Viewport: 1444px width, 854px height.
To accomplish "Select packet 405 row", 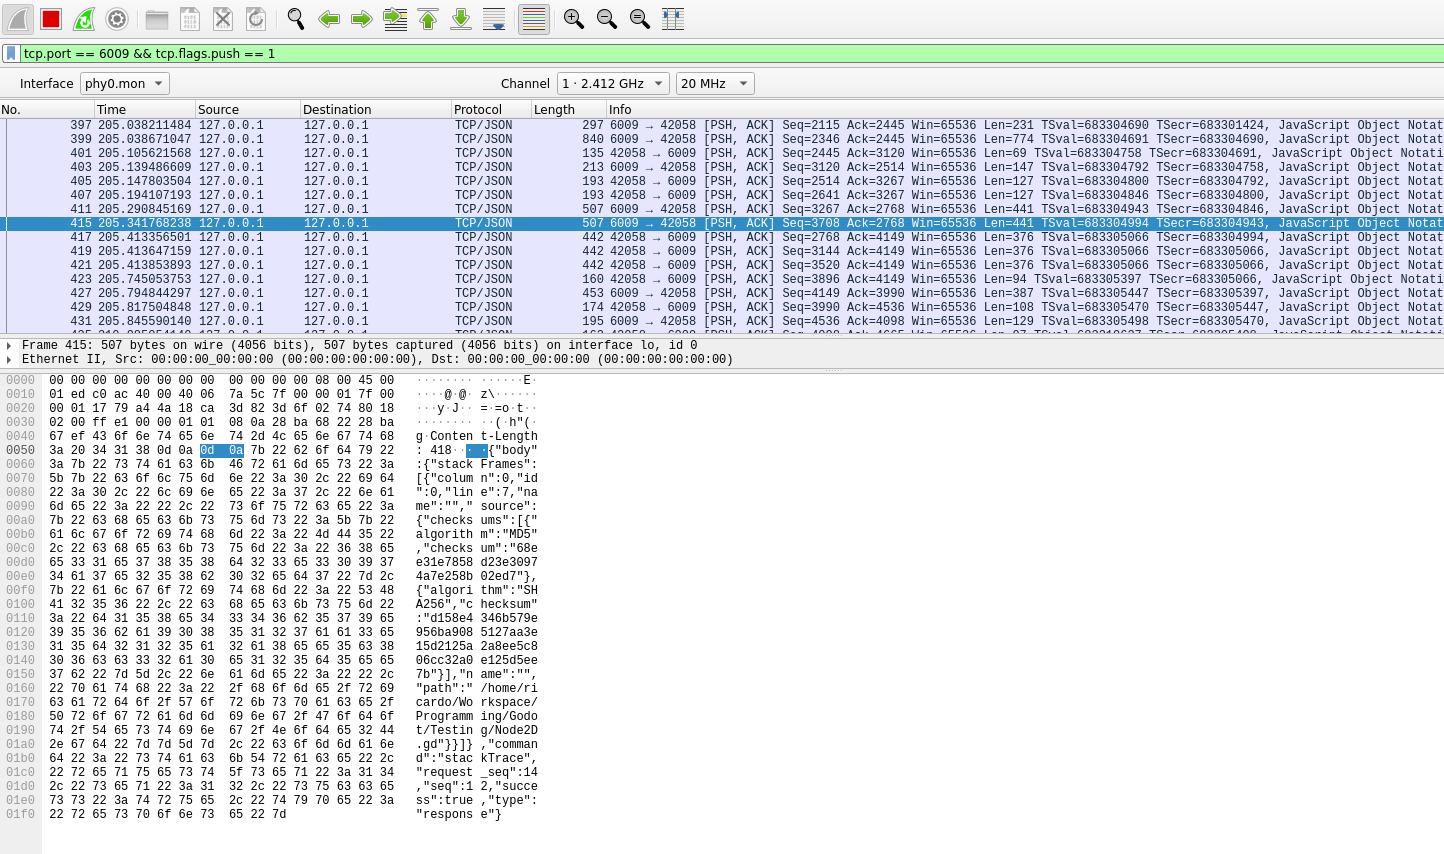I will tap(722, 182).
